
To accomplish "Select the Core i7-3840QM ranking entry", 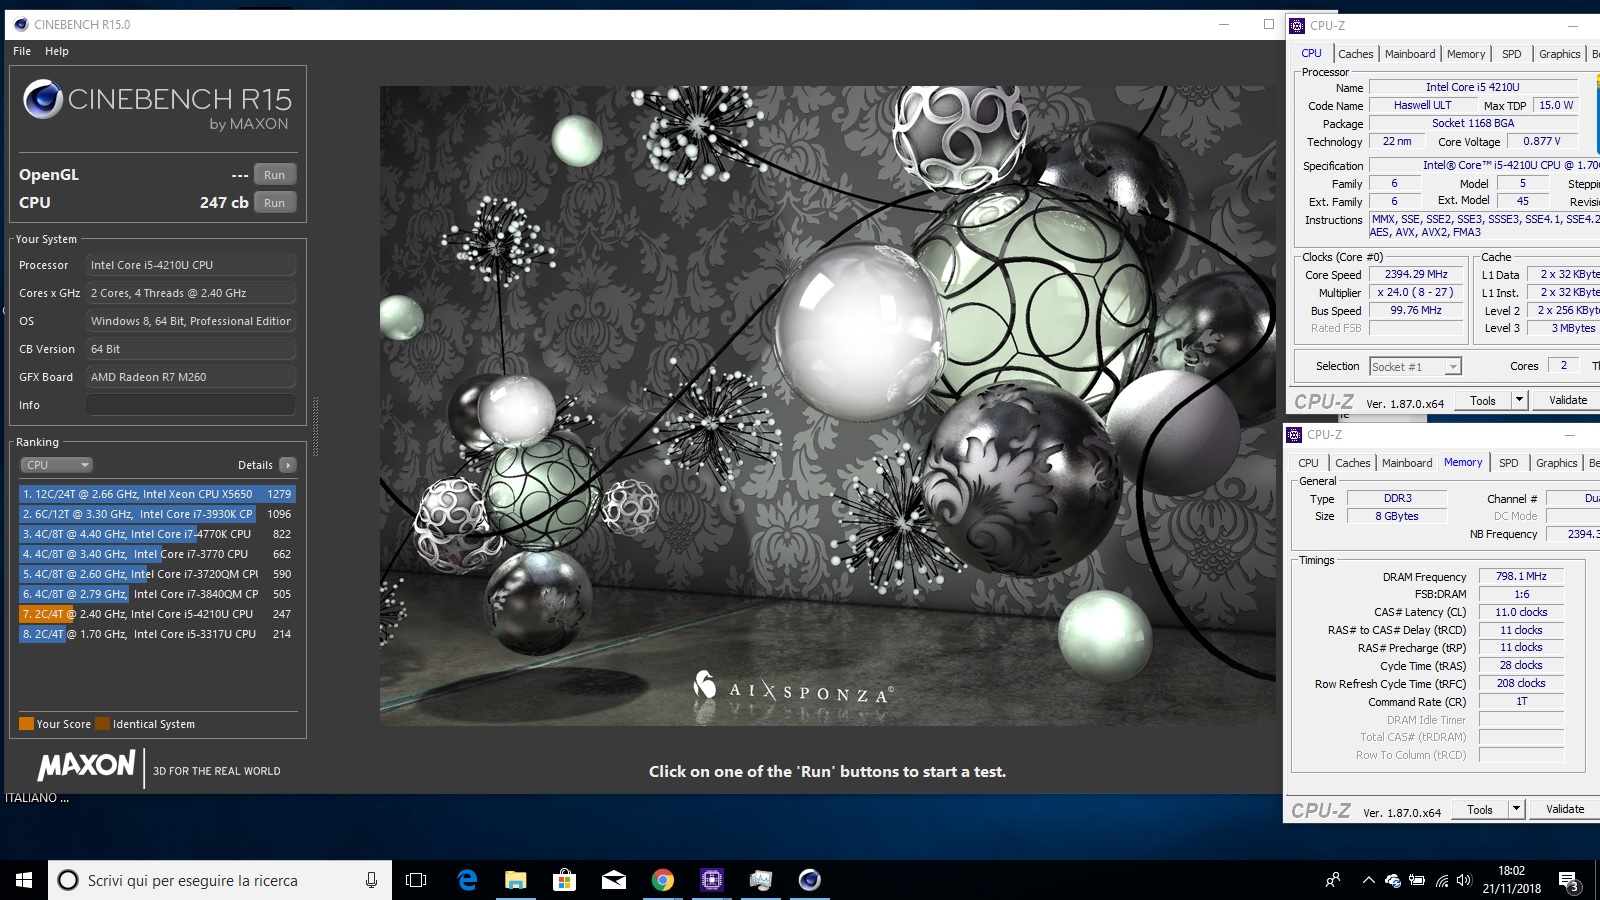I will point(157,594).
